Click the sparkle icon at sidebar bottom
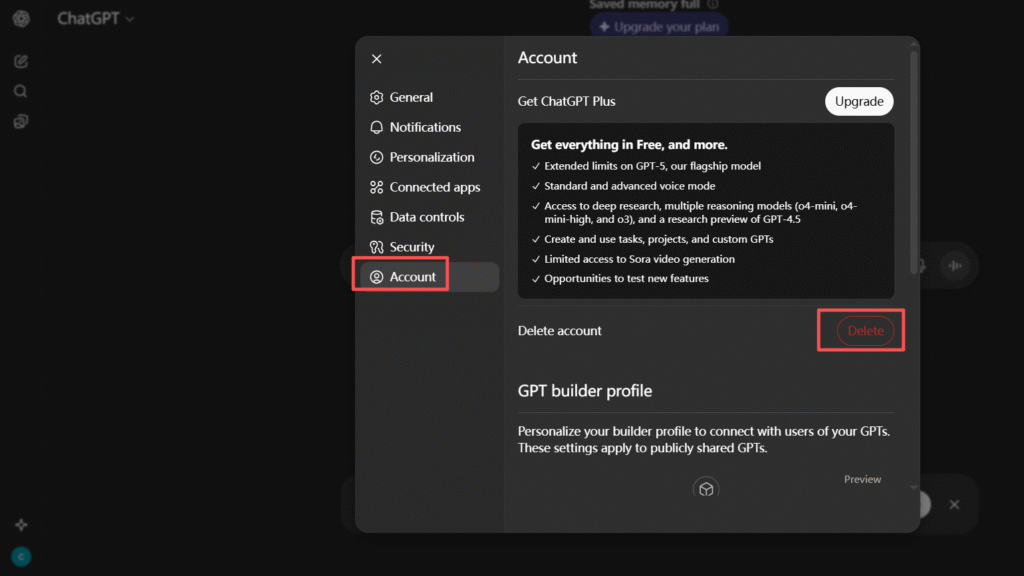 point(21,524)
